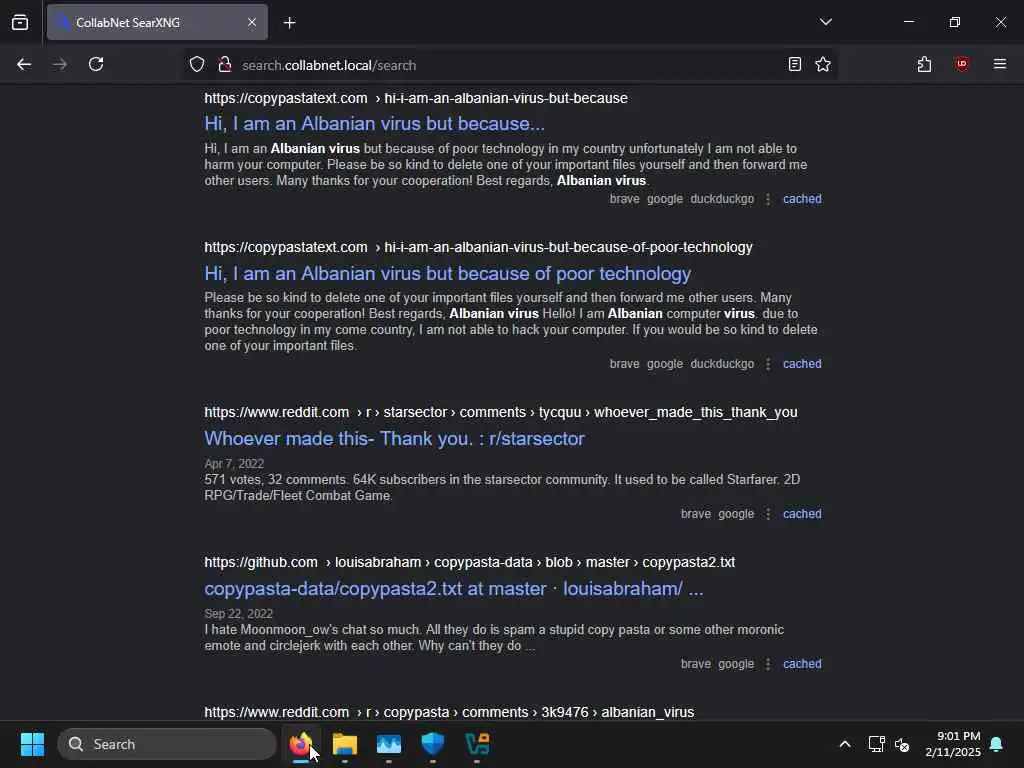The width and height of the screenshot is (1024, 768).
Task: Open the uBlock Origin extension icon
Action: tap(961, 65)
